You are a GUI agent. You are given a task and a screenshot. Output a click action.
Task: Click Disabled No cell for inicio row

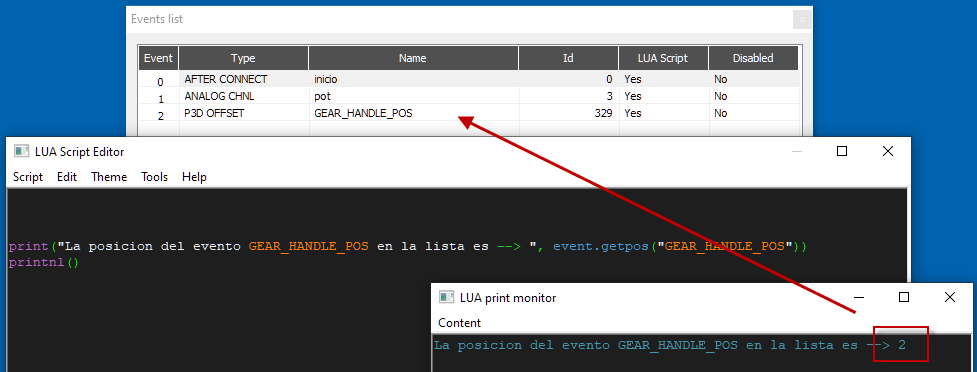754,79
